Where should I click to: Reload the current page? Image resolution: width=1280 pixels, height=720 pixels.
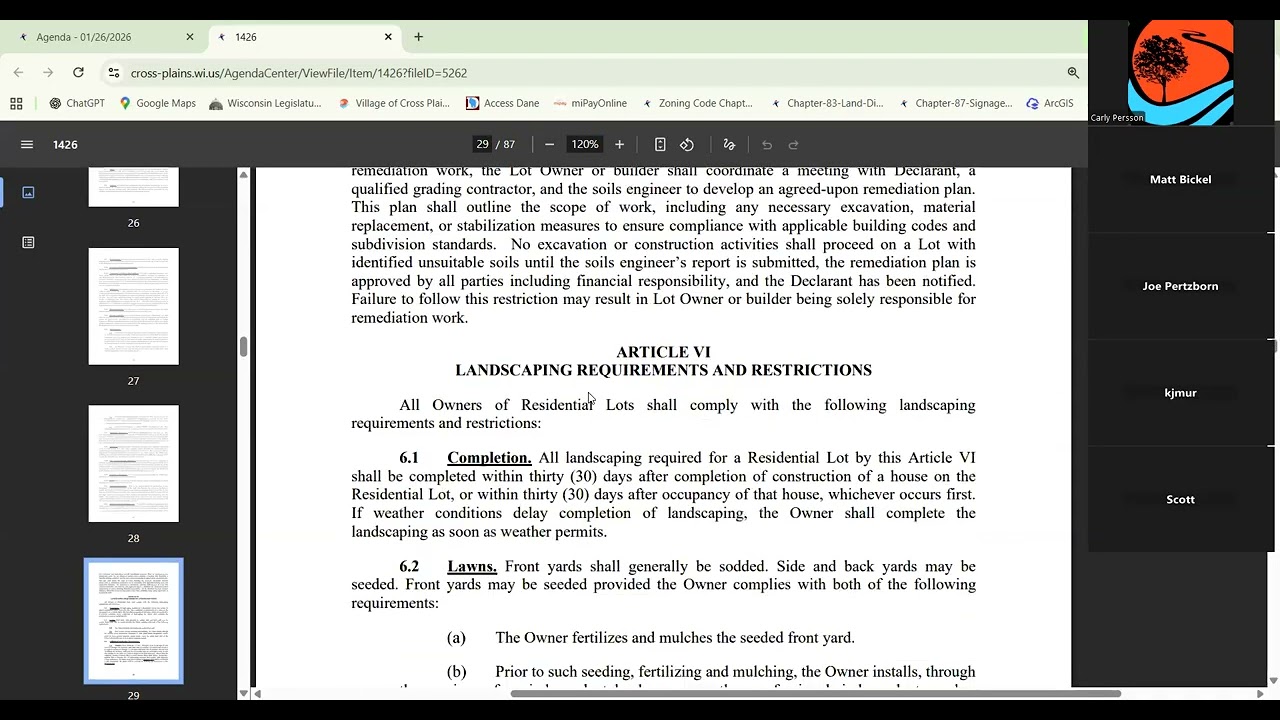(x=78, y=73)
